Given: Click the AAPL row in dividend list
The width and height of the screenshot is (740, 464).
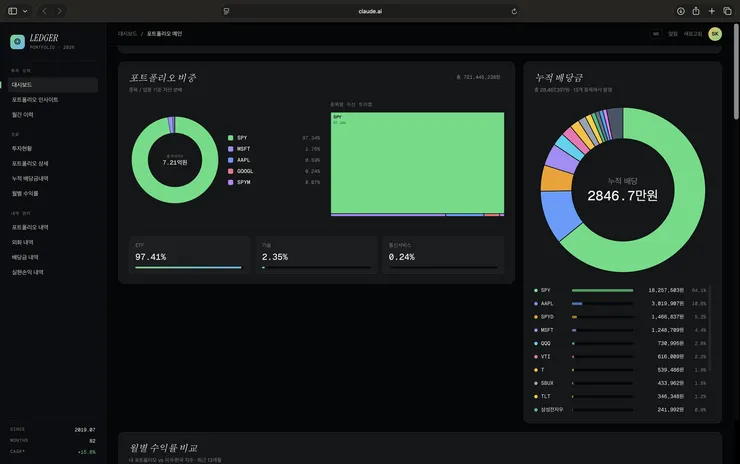Looking at the screenshot, I should (x=620, y=304).
